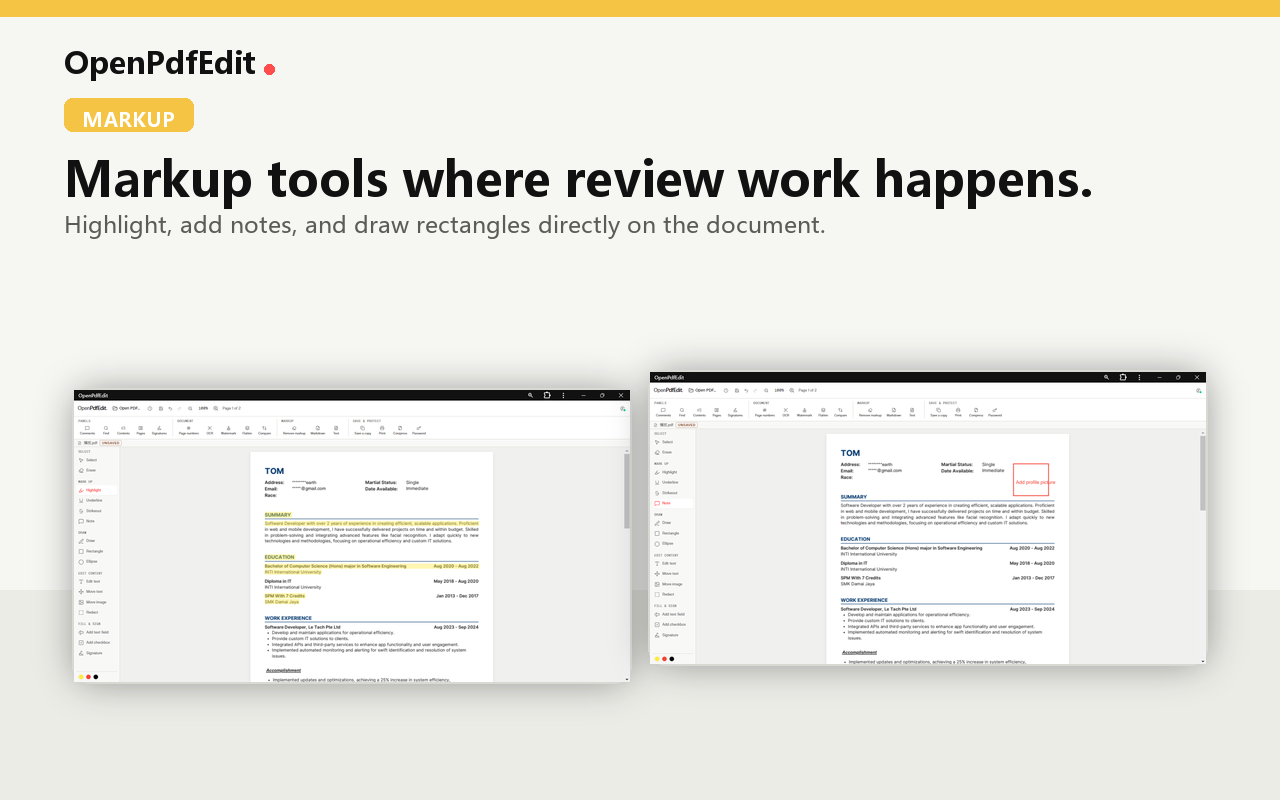The height and width of the screenshot is (800, 1280).
Task: Pick yellow color swatch in right window
Action: 657,659
